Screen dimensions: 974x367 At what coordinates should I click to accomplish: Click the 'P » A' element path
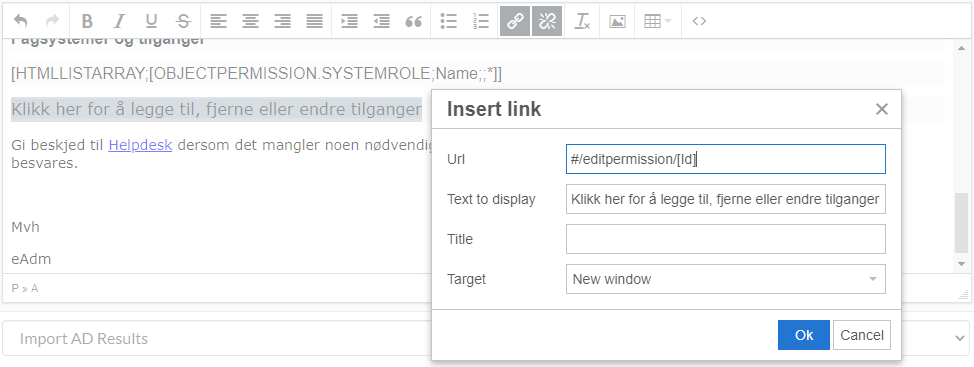pos(25,289)
